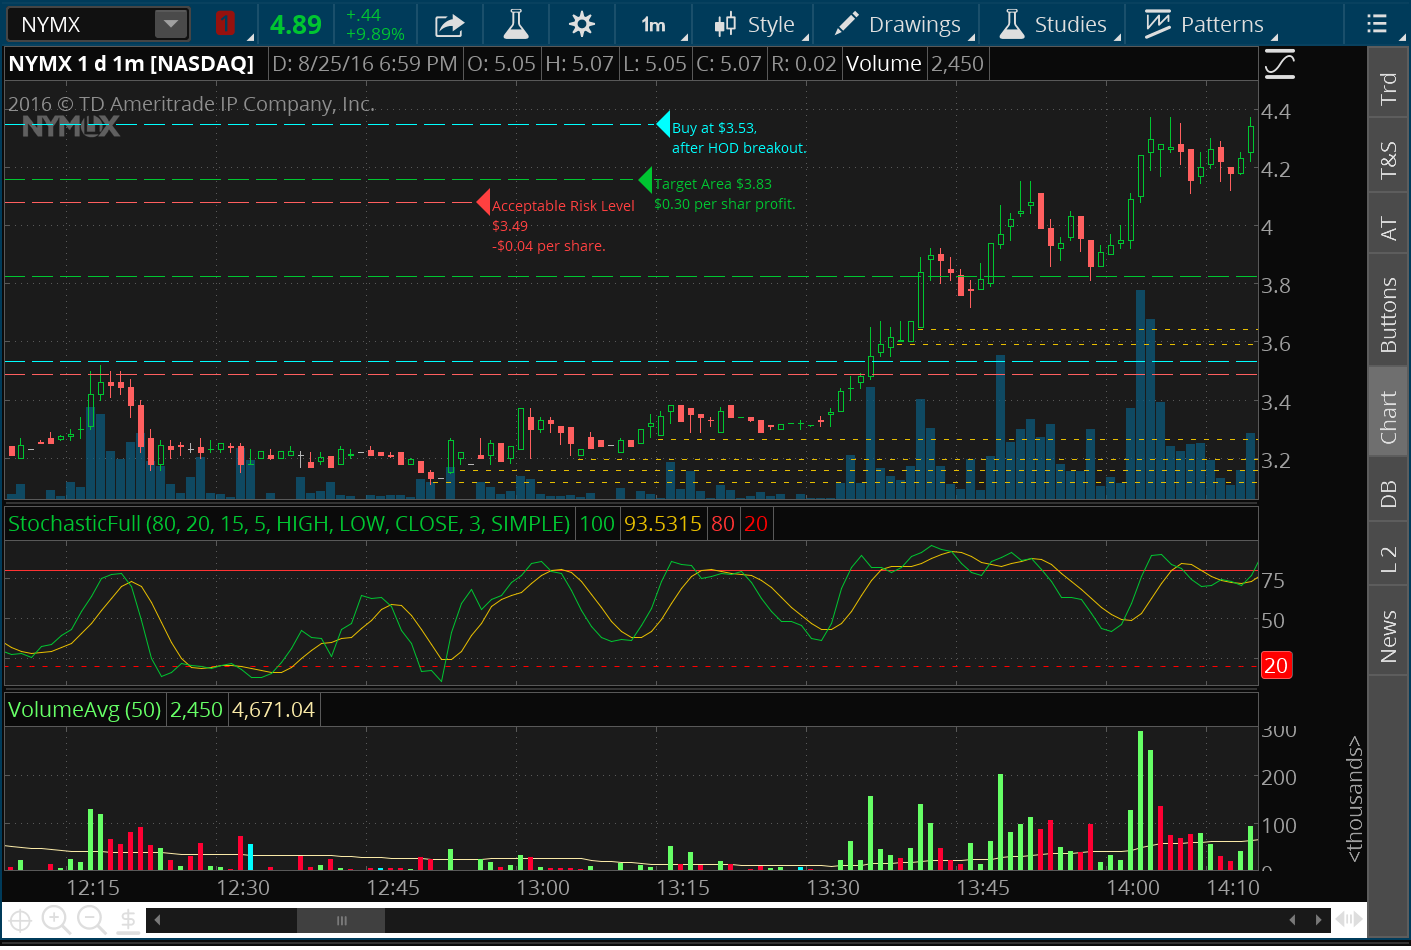
Task: Open the News sidebar button
Action: tap(1388, 637)
